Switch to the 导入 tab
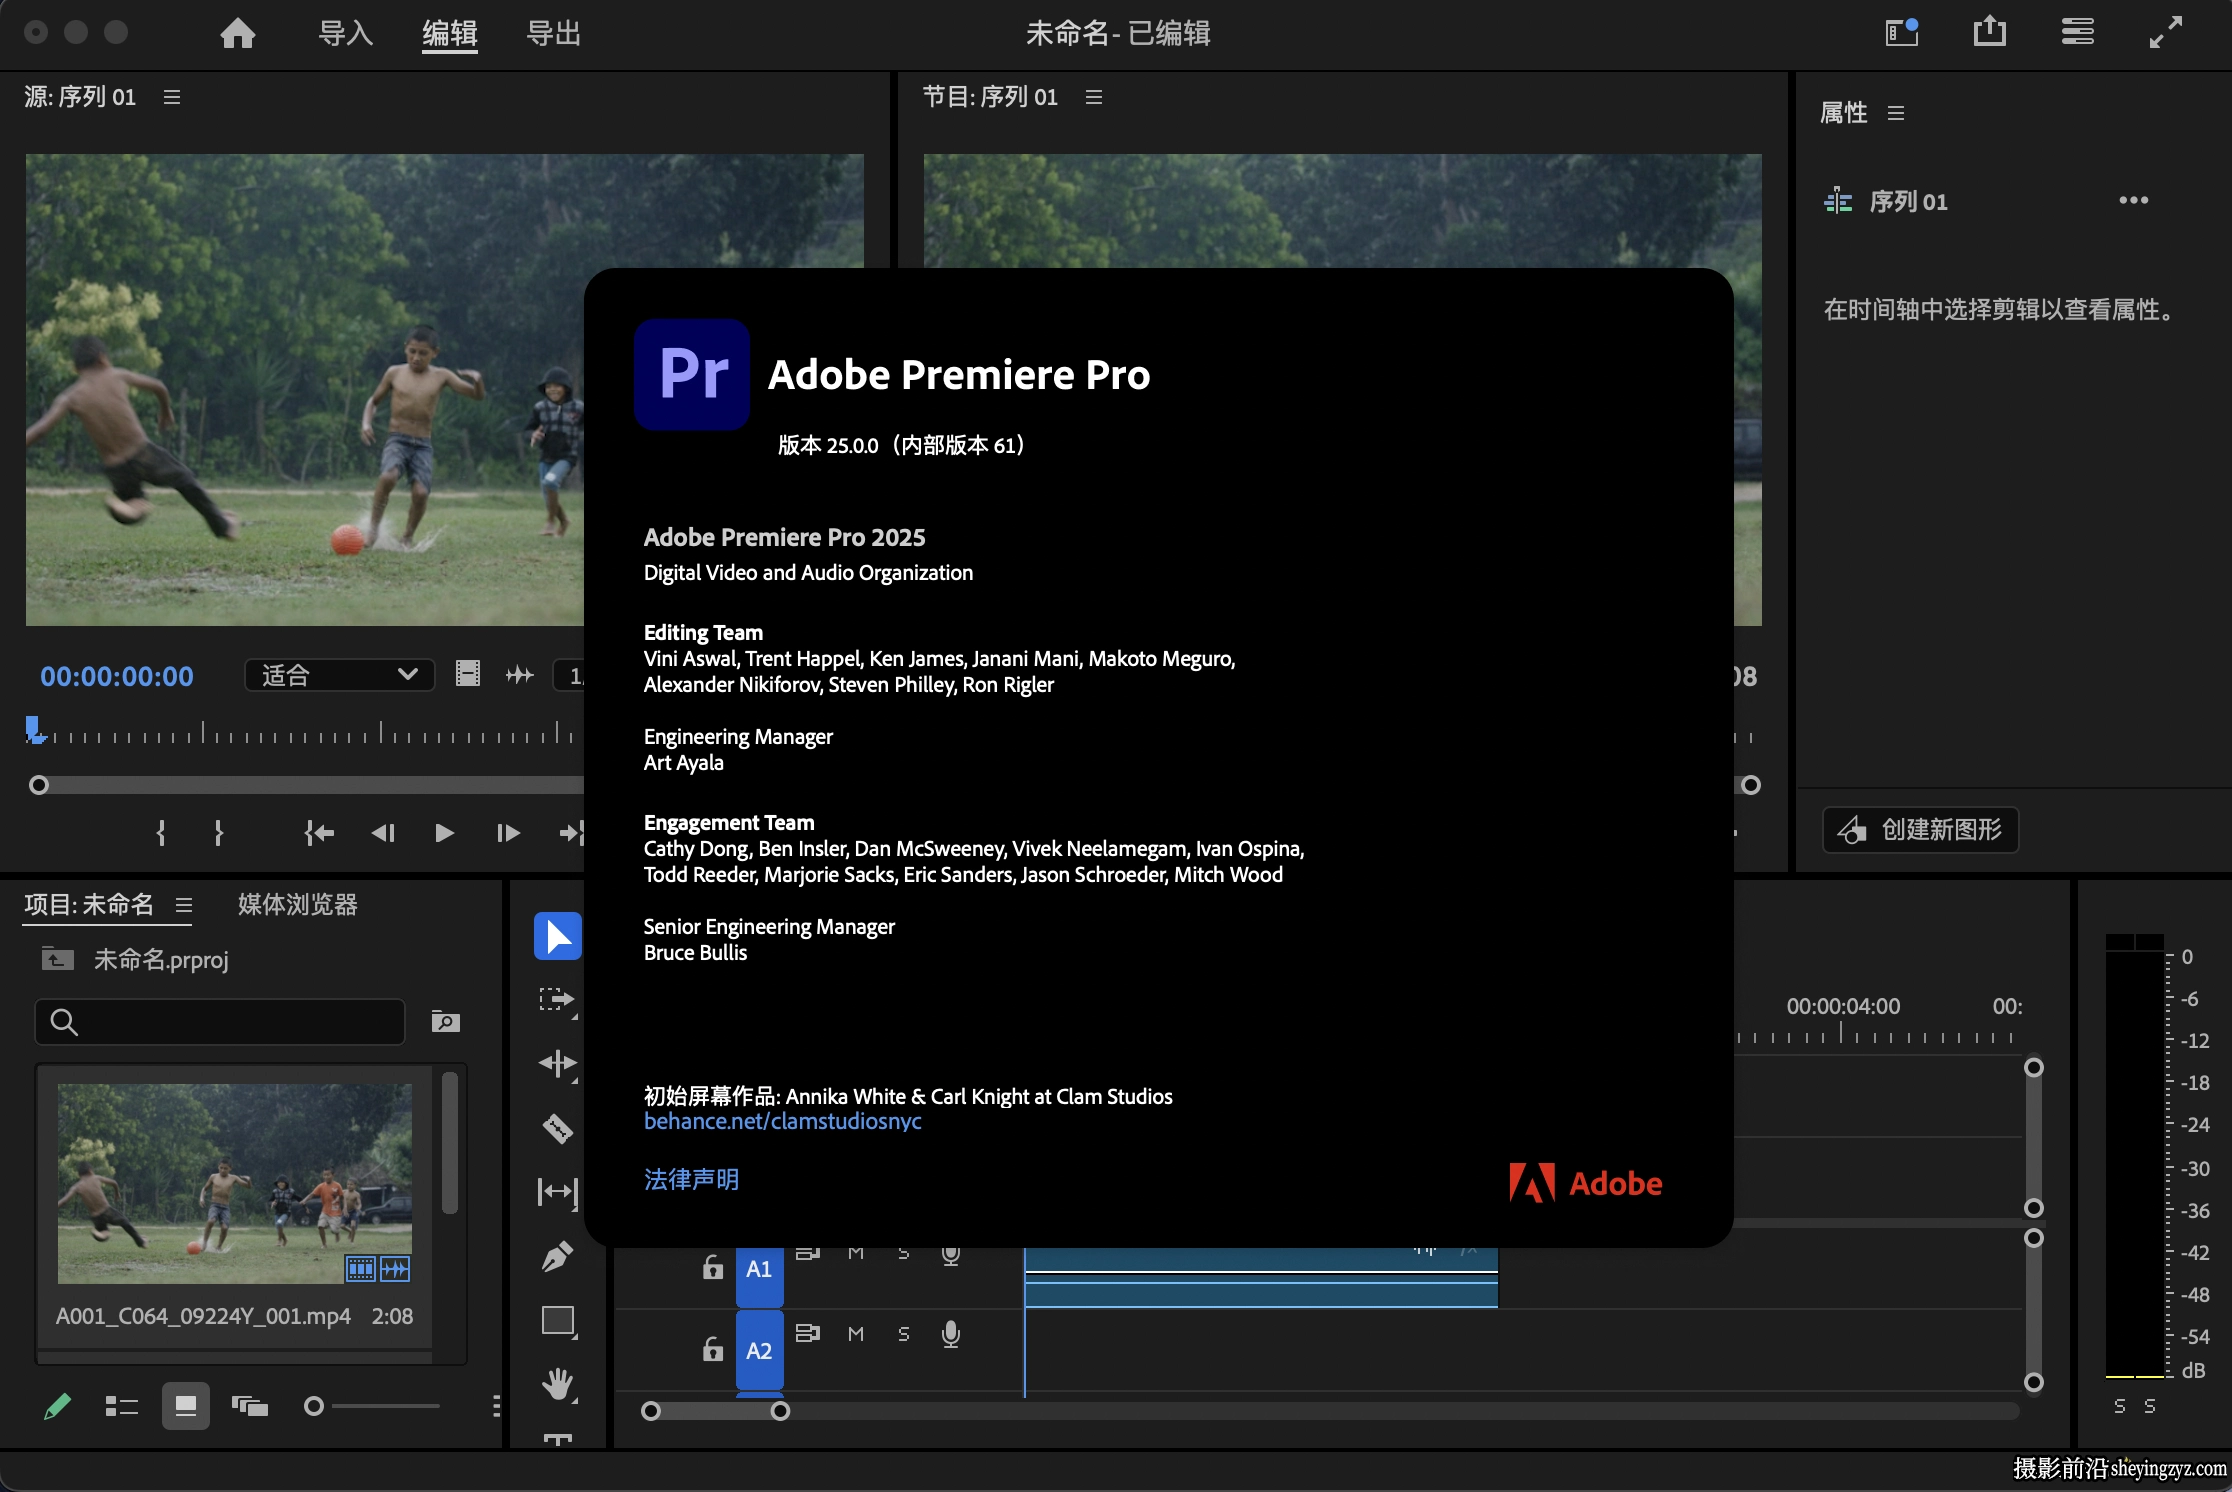Image resolution: width=2232 pixels, height=1492 pixels. click(346, 33)
